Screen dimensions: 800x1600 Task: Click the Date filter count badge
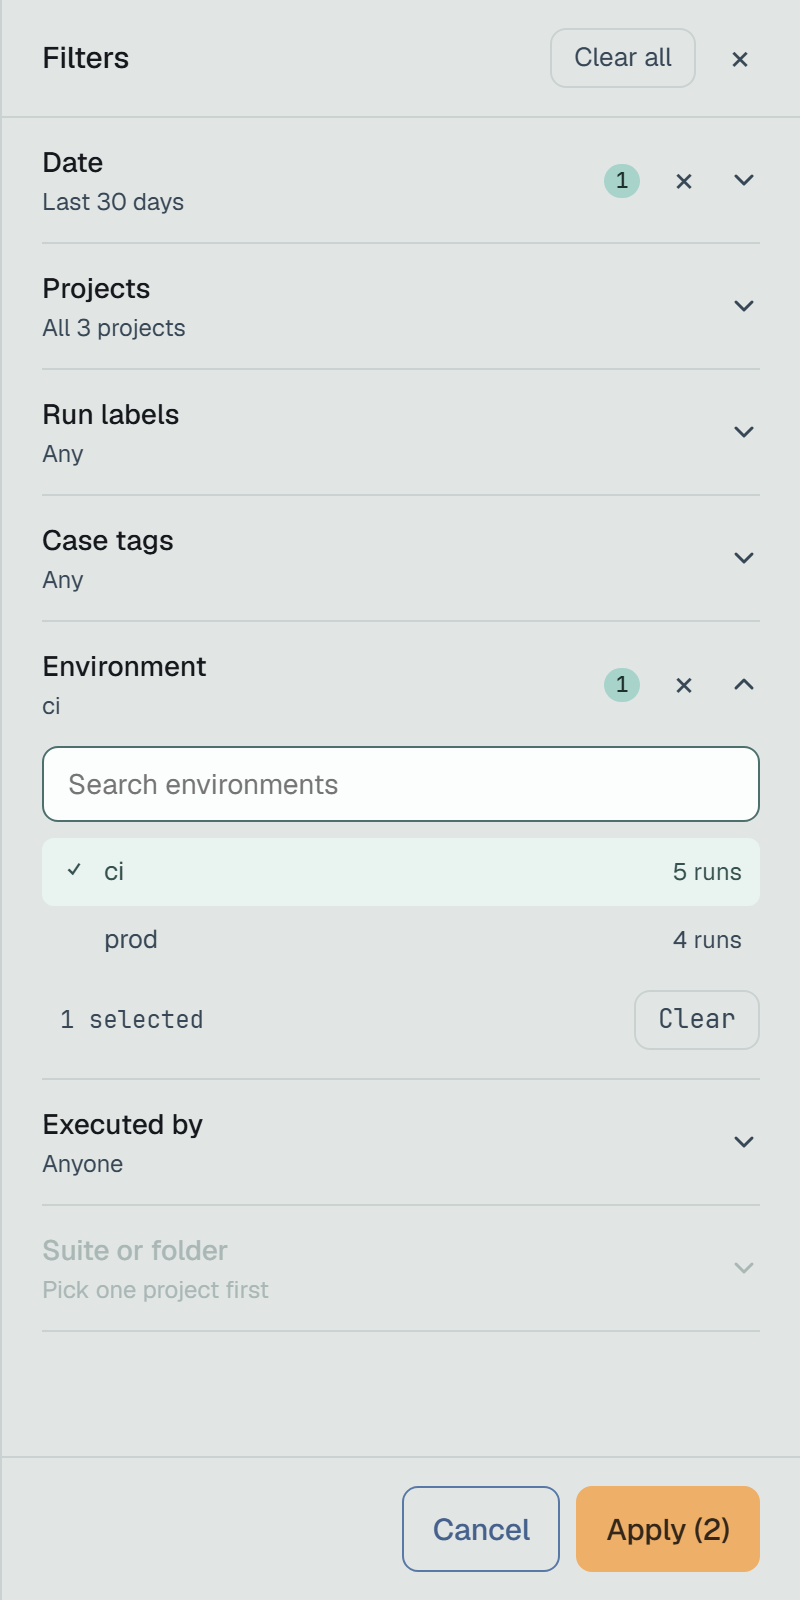point(622,181)
